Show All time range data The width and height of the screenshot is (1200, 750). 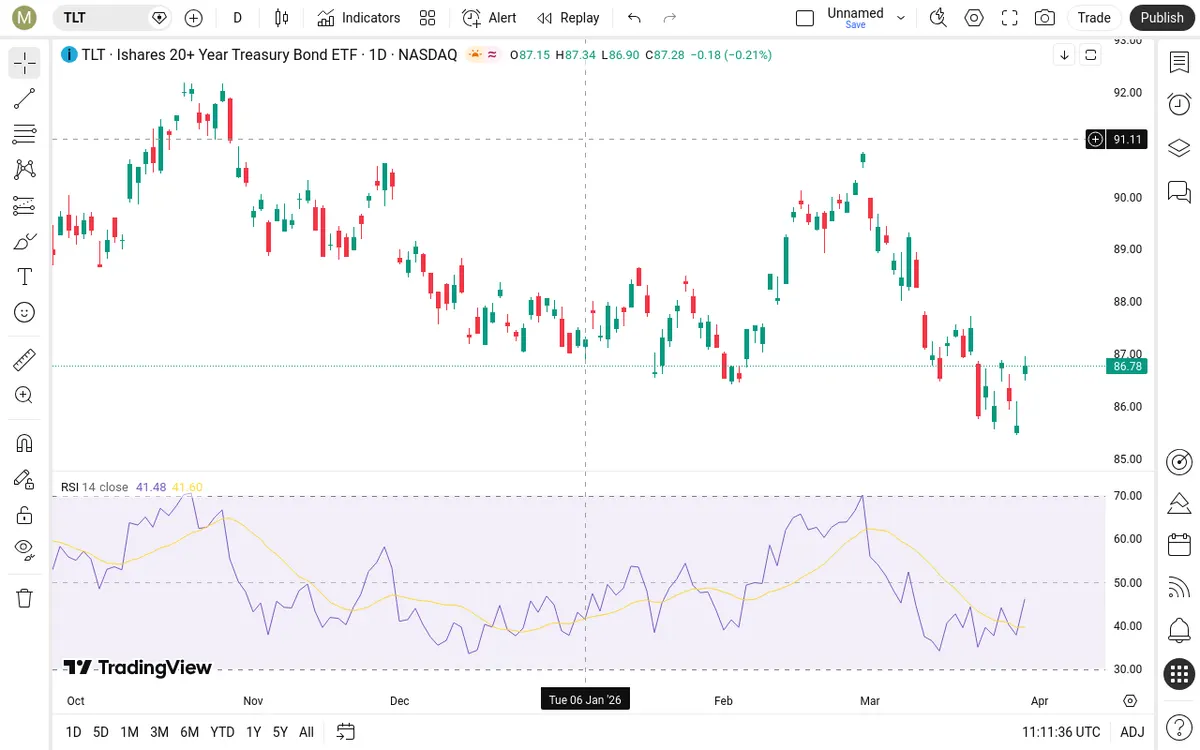(x=306, y=732)
